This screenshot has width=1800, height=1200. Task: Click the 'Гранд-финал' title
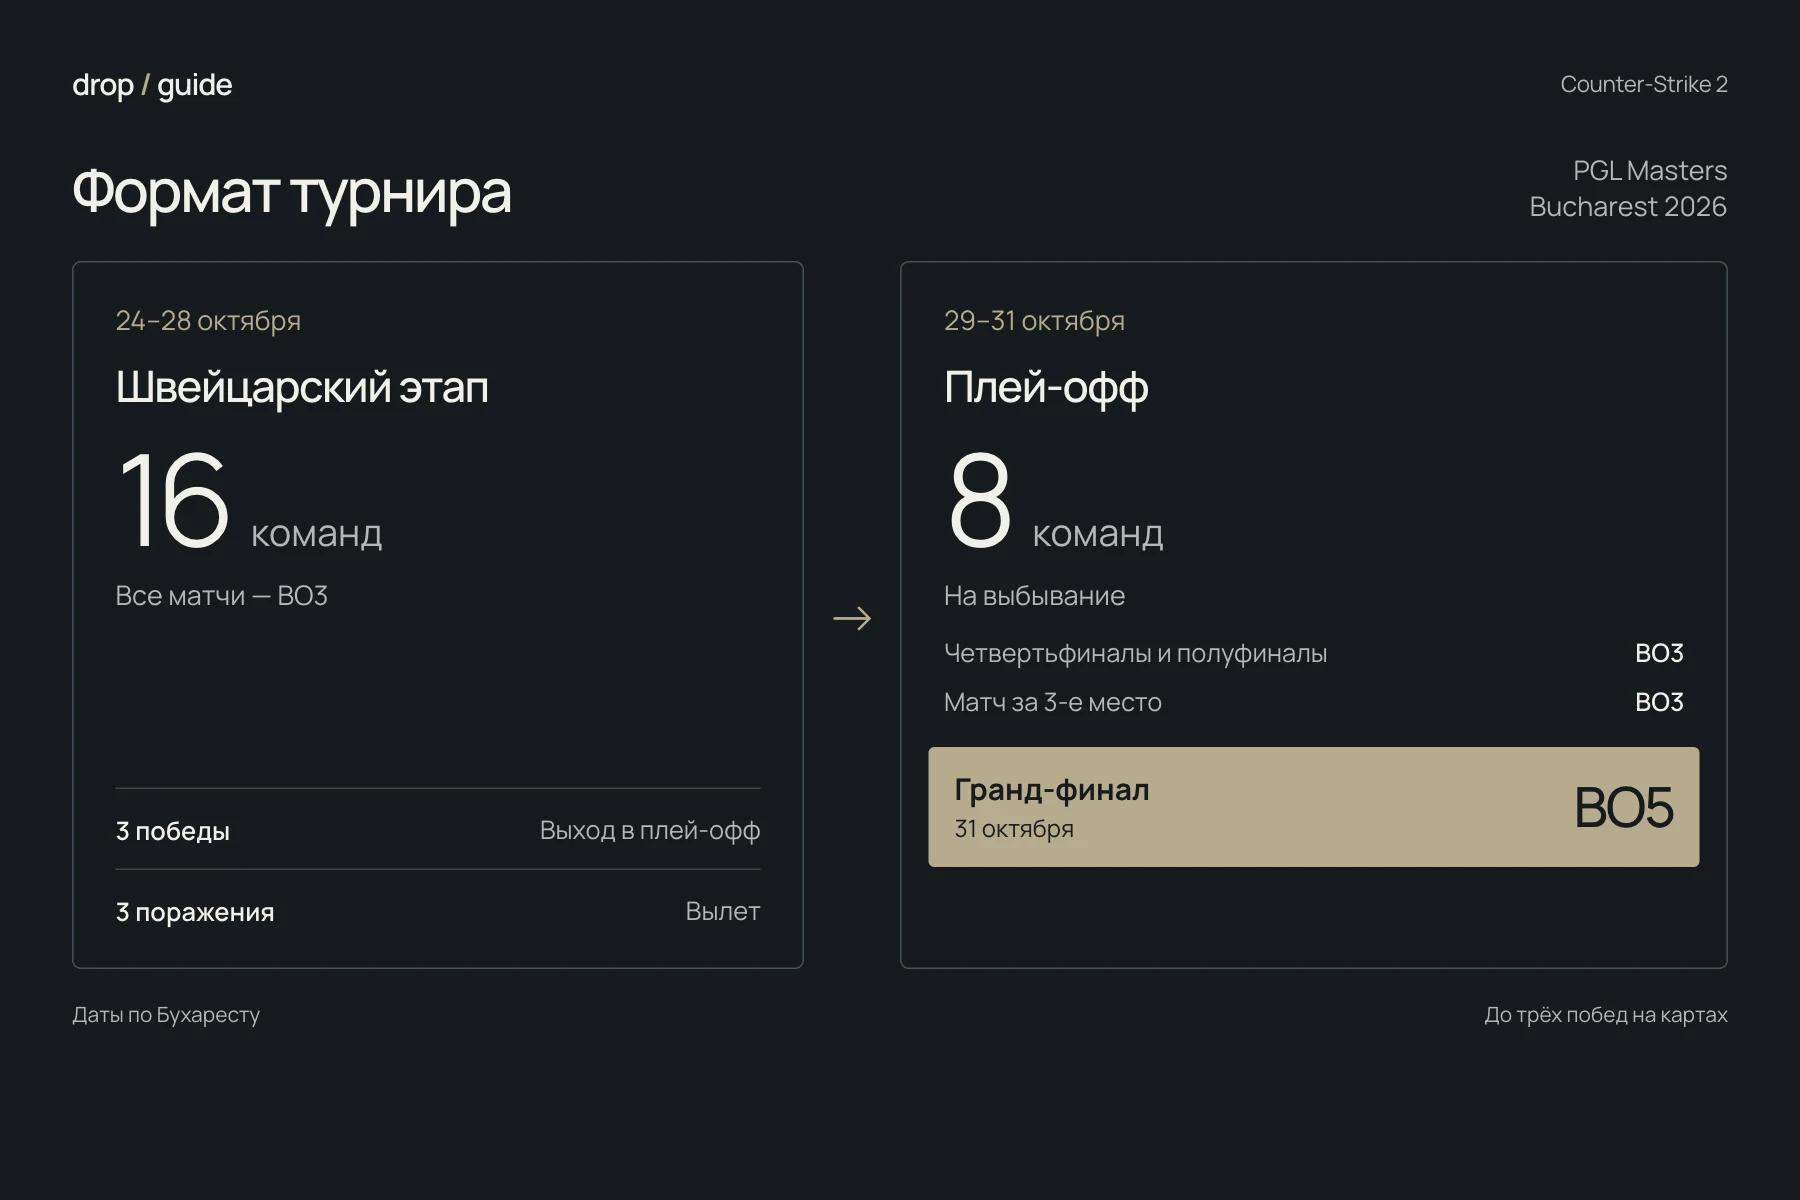(x=1052, y=790)
